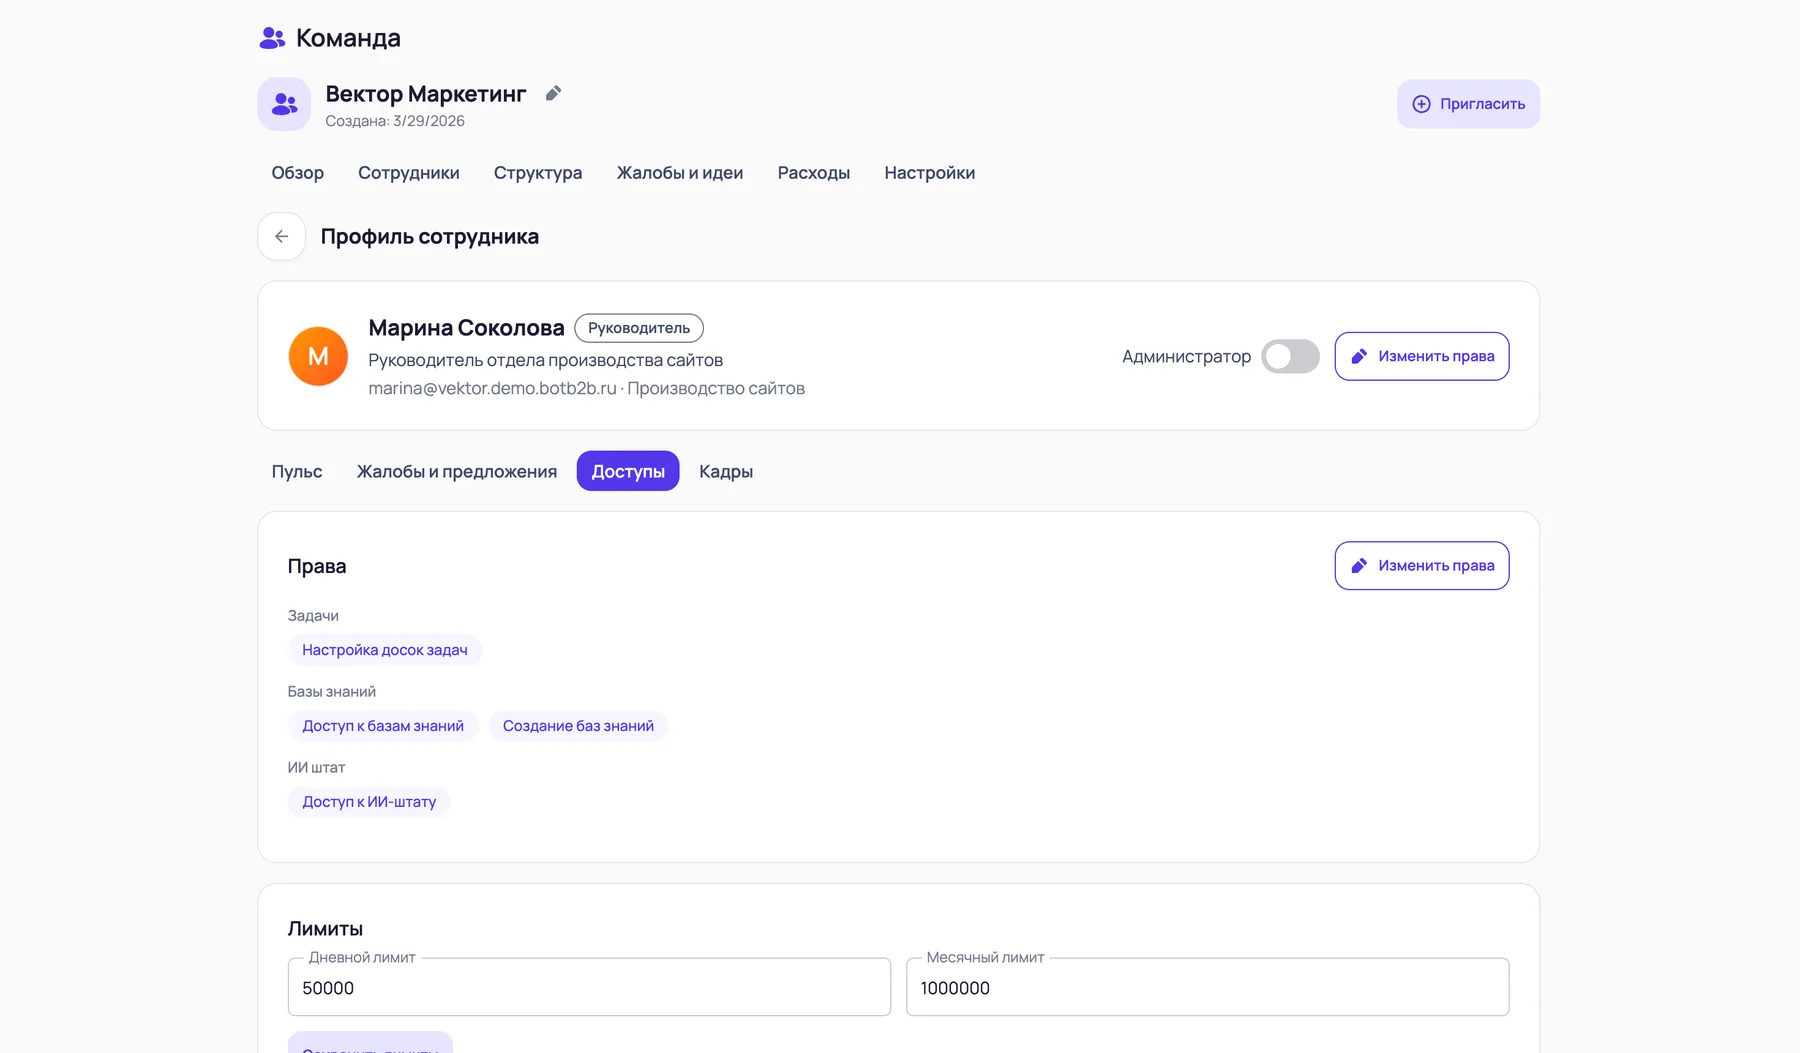Click the team avatar icon beside Вектор Маркетинг

point(284,104)
